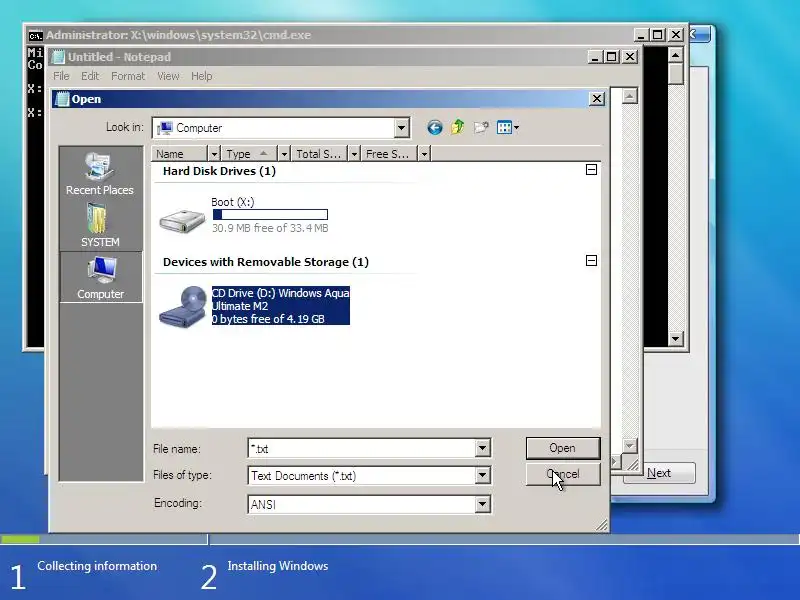Image resolution: width=800 pixels, height=600 pixels.
Task: Select Computer in places bar
Action: (x=101, y=278)
